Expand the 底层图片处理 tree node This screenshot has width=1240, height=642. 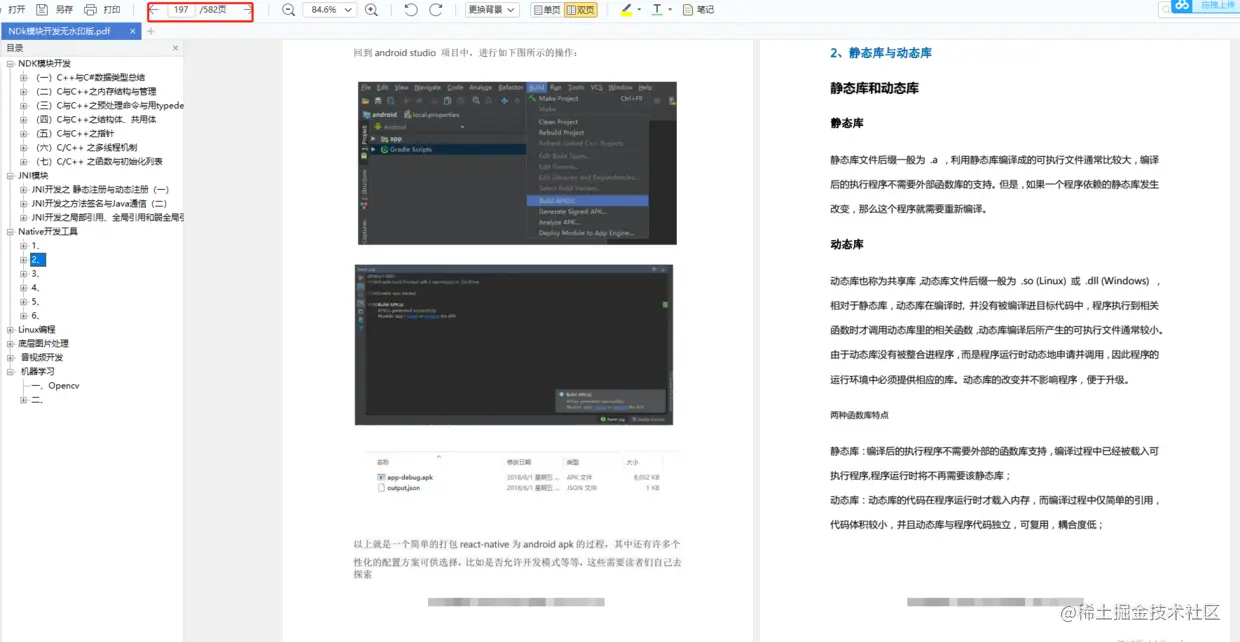coord(10,343)
